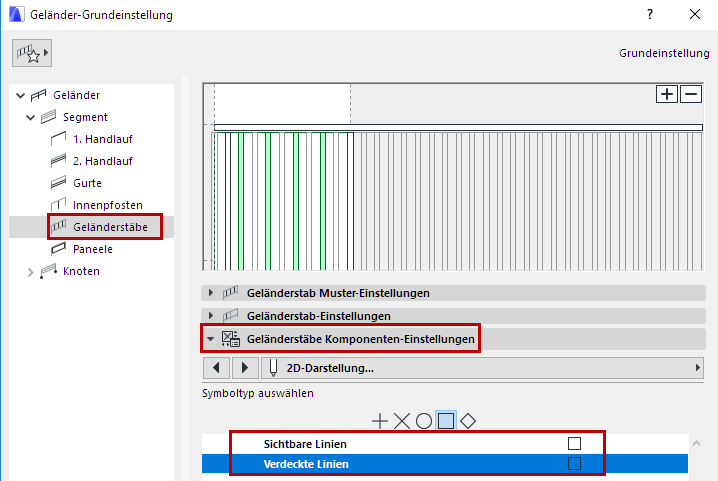Go to next settings page arrow
The height and width of the screenshot is (481, 718).
pos(245,368)
